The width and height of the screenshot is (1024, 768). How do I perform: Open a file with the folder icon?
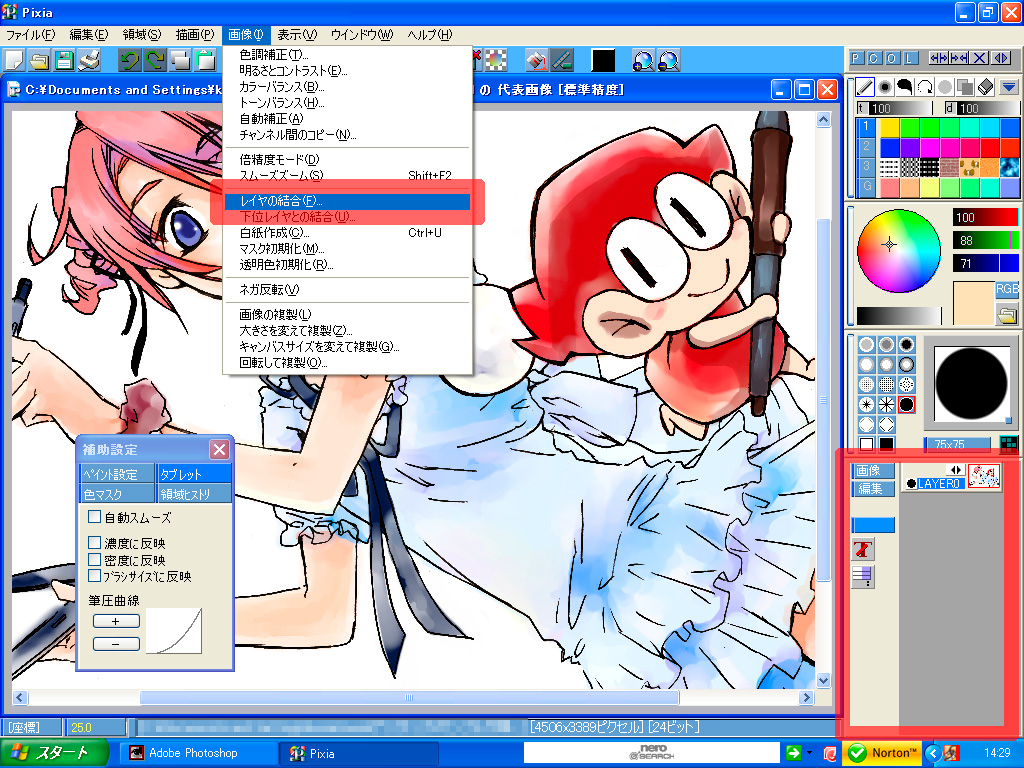pos(39,61)
